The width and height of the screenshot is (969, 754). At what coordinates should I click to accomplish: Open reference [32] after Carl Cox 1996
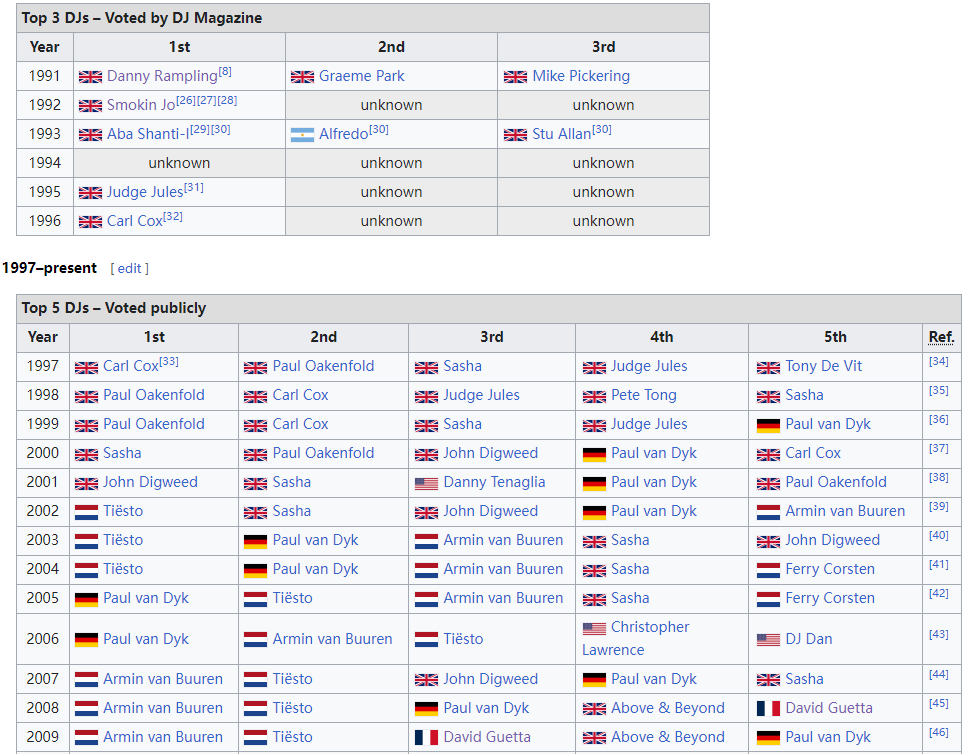coord(173,216)
